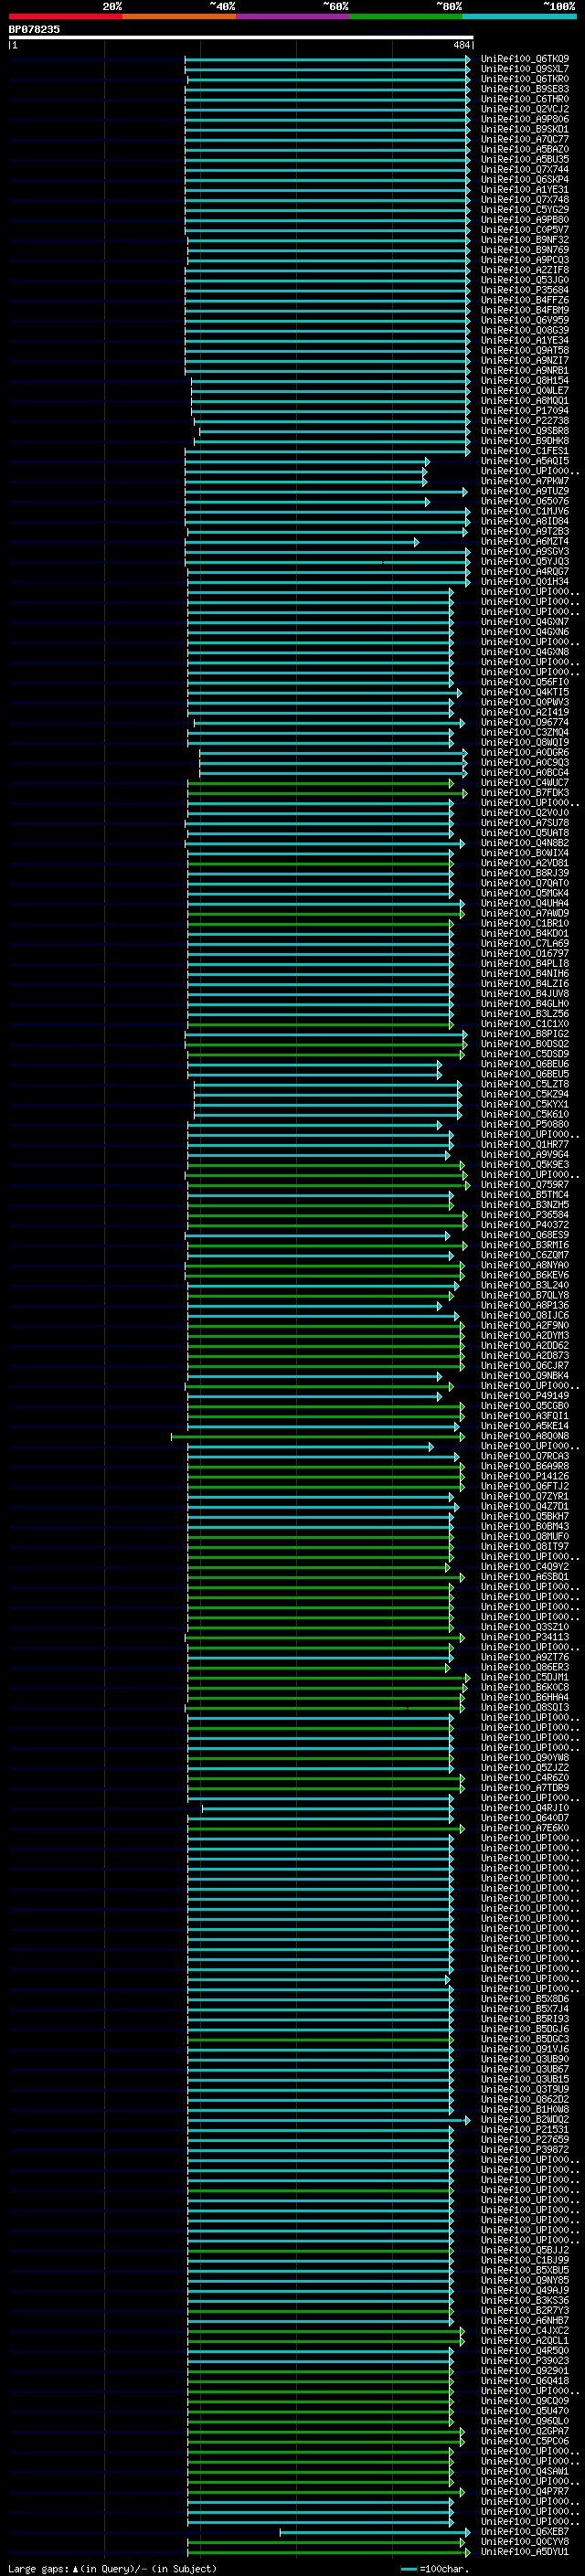Click the white query sequence ruler bar
This screenshot has width=585, height=2576.
pos(241,38)
